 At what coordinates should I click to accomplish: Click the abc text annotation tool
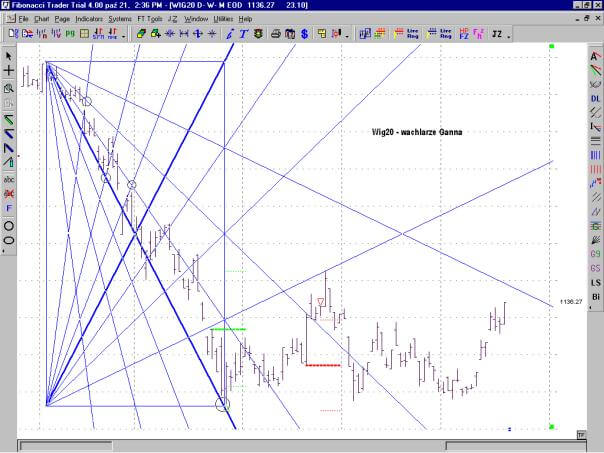pos(9,179)
